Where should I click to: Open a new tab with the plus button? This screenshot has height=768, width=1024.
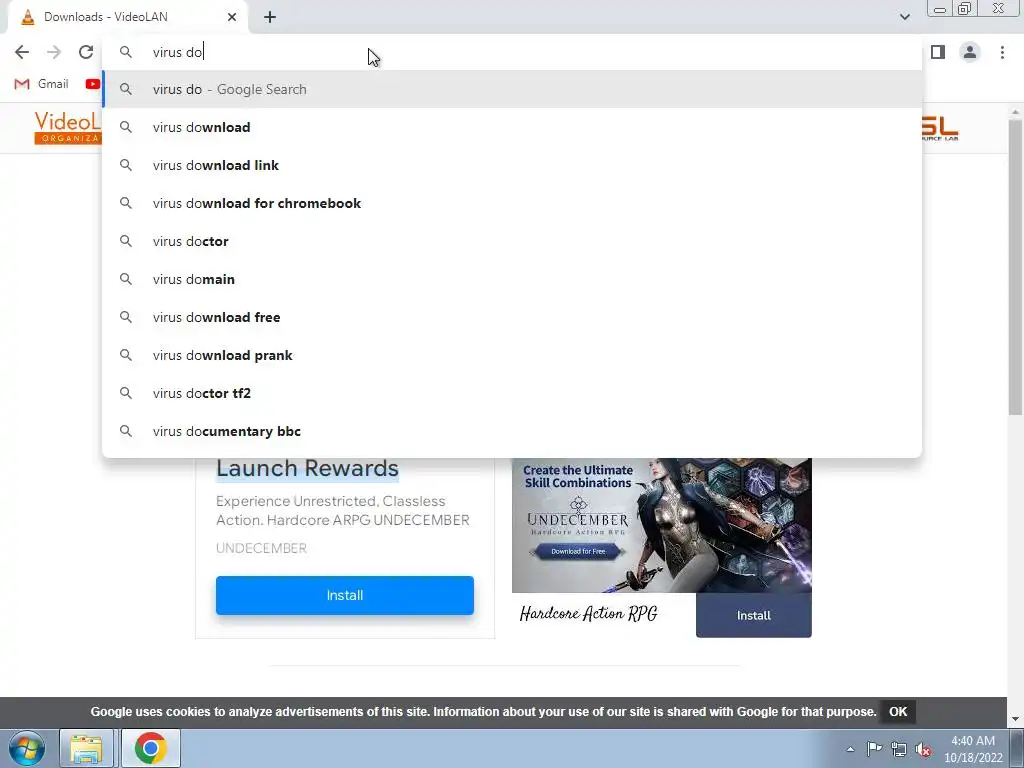pos(270,17)
